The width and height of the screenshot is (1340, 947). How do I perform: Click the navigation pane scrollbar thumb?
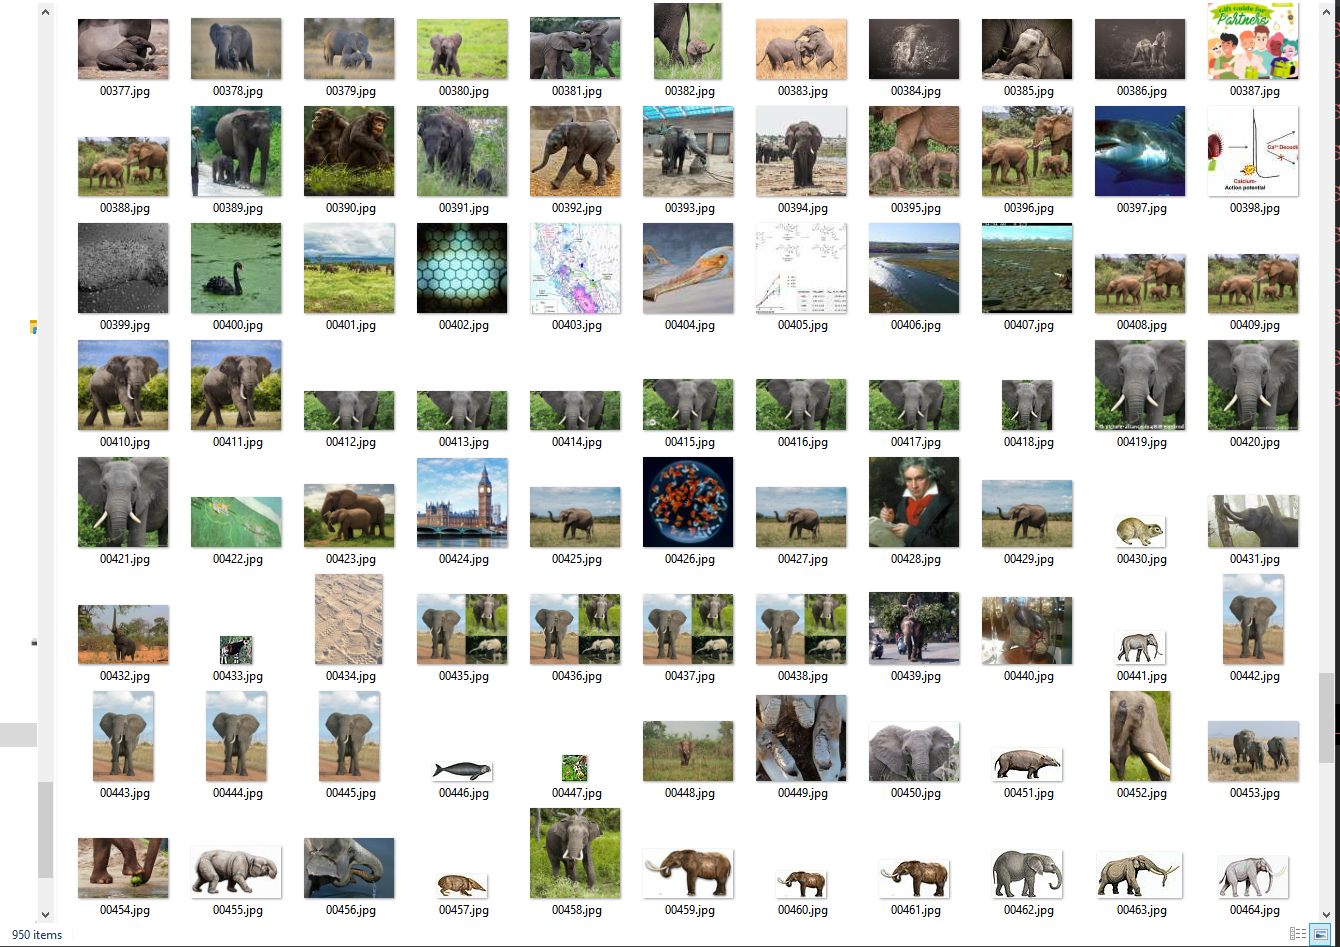(43, 829)
